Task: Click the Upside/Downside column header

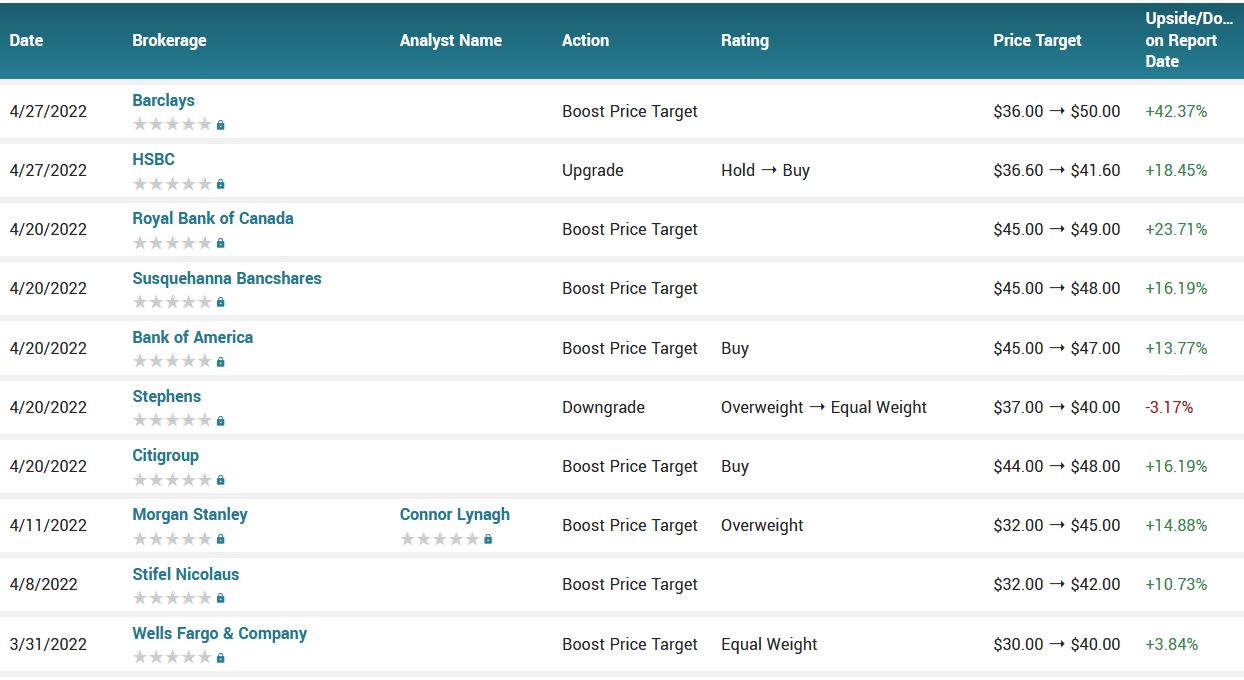Action: click(1188, 40)
